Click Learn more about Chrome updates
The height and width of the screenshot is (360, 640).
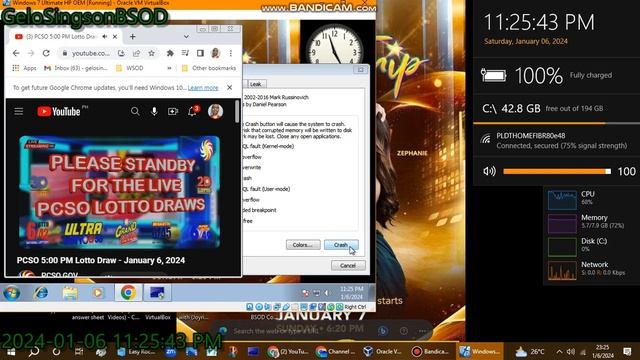(x=203, y=88)
